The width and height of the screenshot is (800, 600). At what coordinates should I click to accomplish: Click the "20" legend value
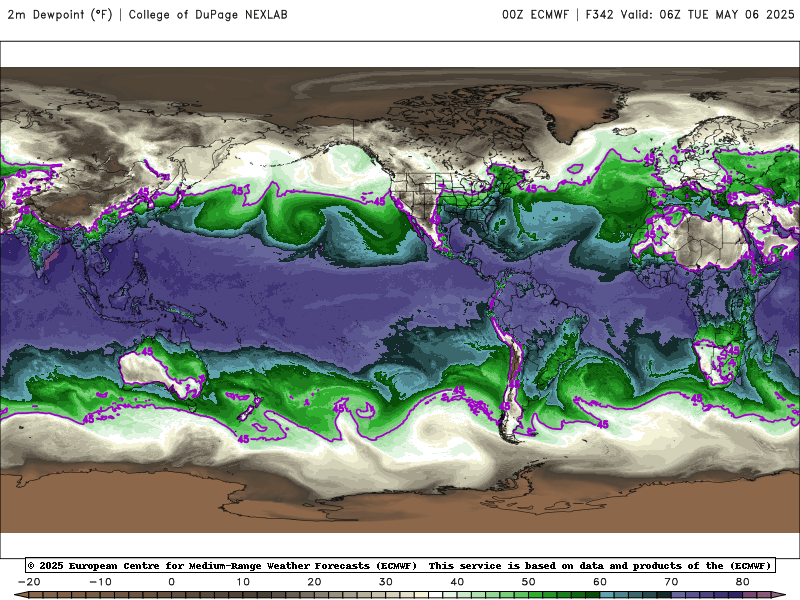pos(314,582)
